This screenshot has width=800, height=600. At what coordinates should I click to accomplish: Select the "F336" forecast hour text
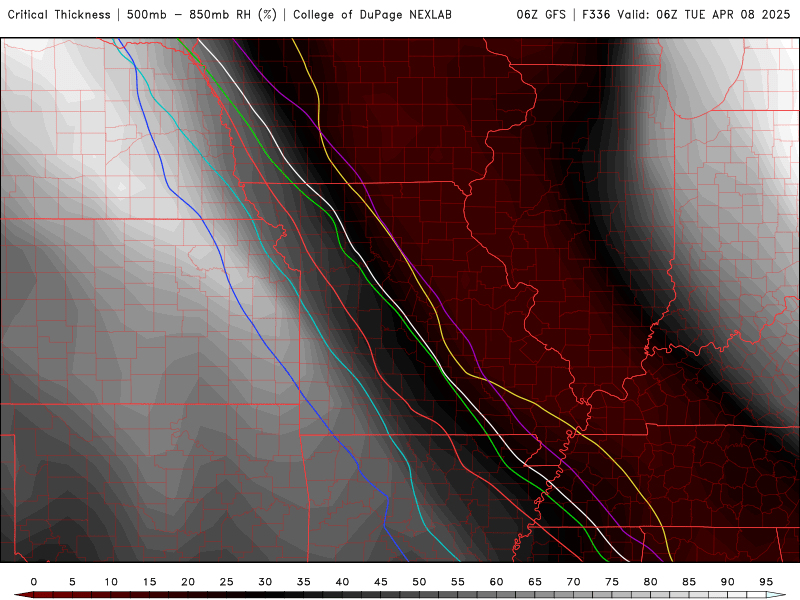click(596, 15)
